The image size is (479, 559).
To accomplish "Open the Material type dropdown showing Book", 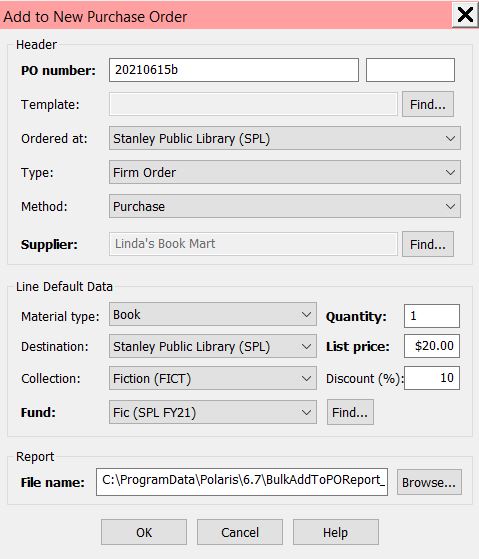I will [213, 314].
